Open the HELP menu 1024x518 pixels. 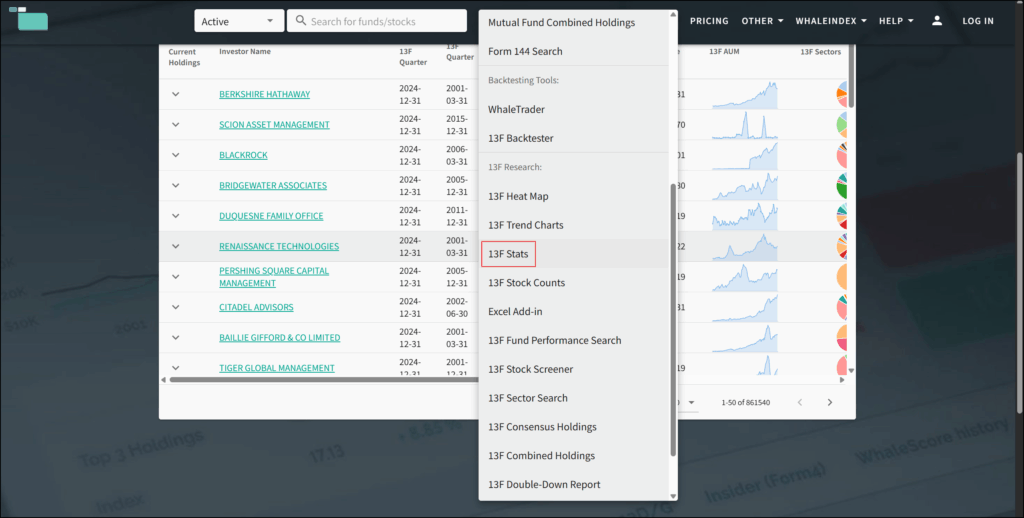pos(896,21)
